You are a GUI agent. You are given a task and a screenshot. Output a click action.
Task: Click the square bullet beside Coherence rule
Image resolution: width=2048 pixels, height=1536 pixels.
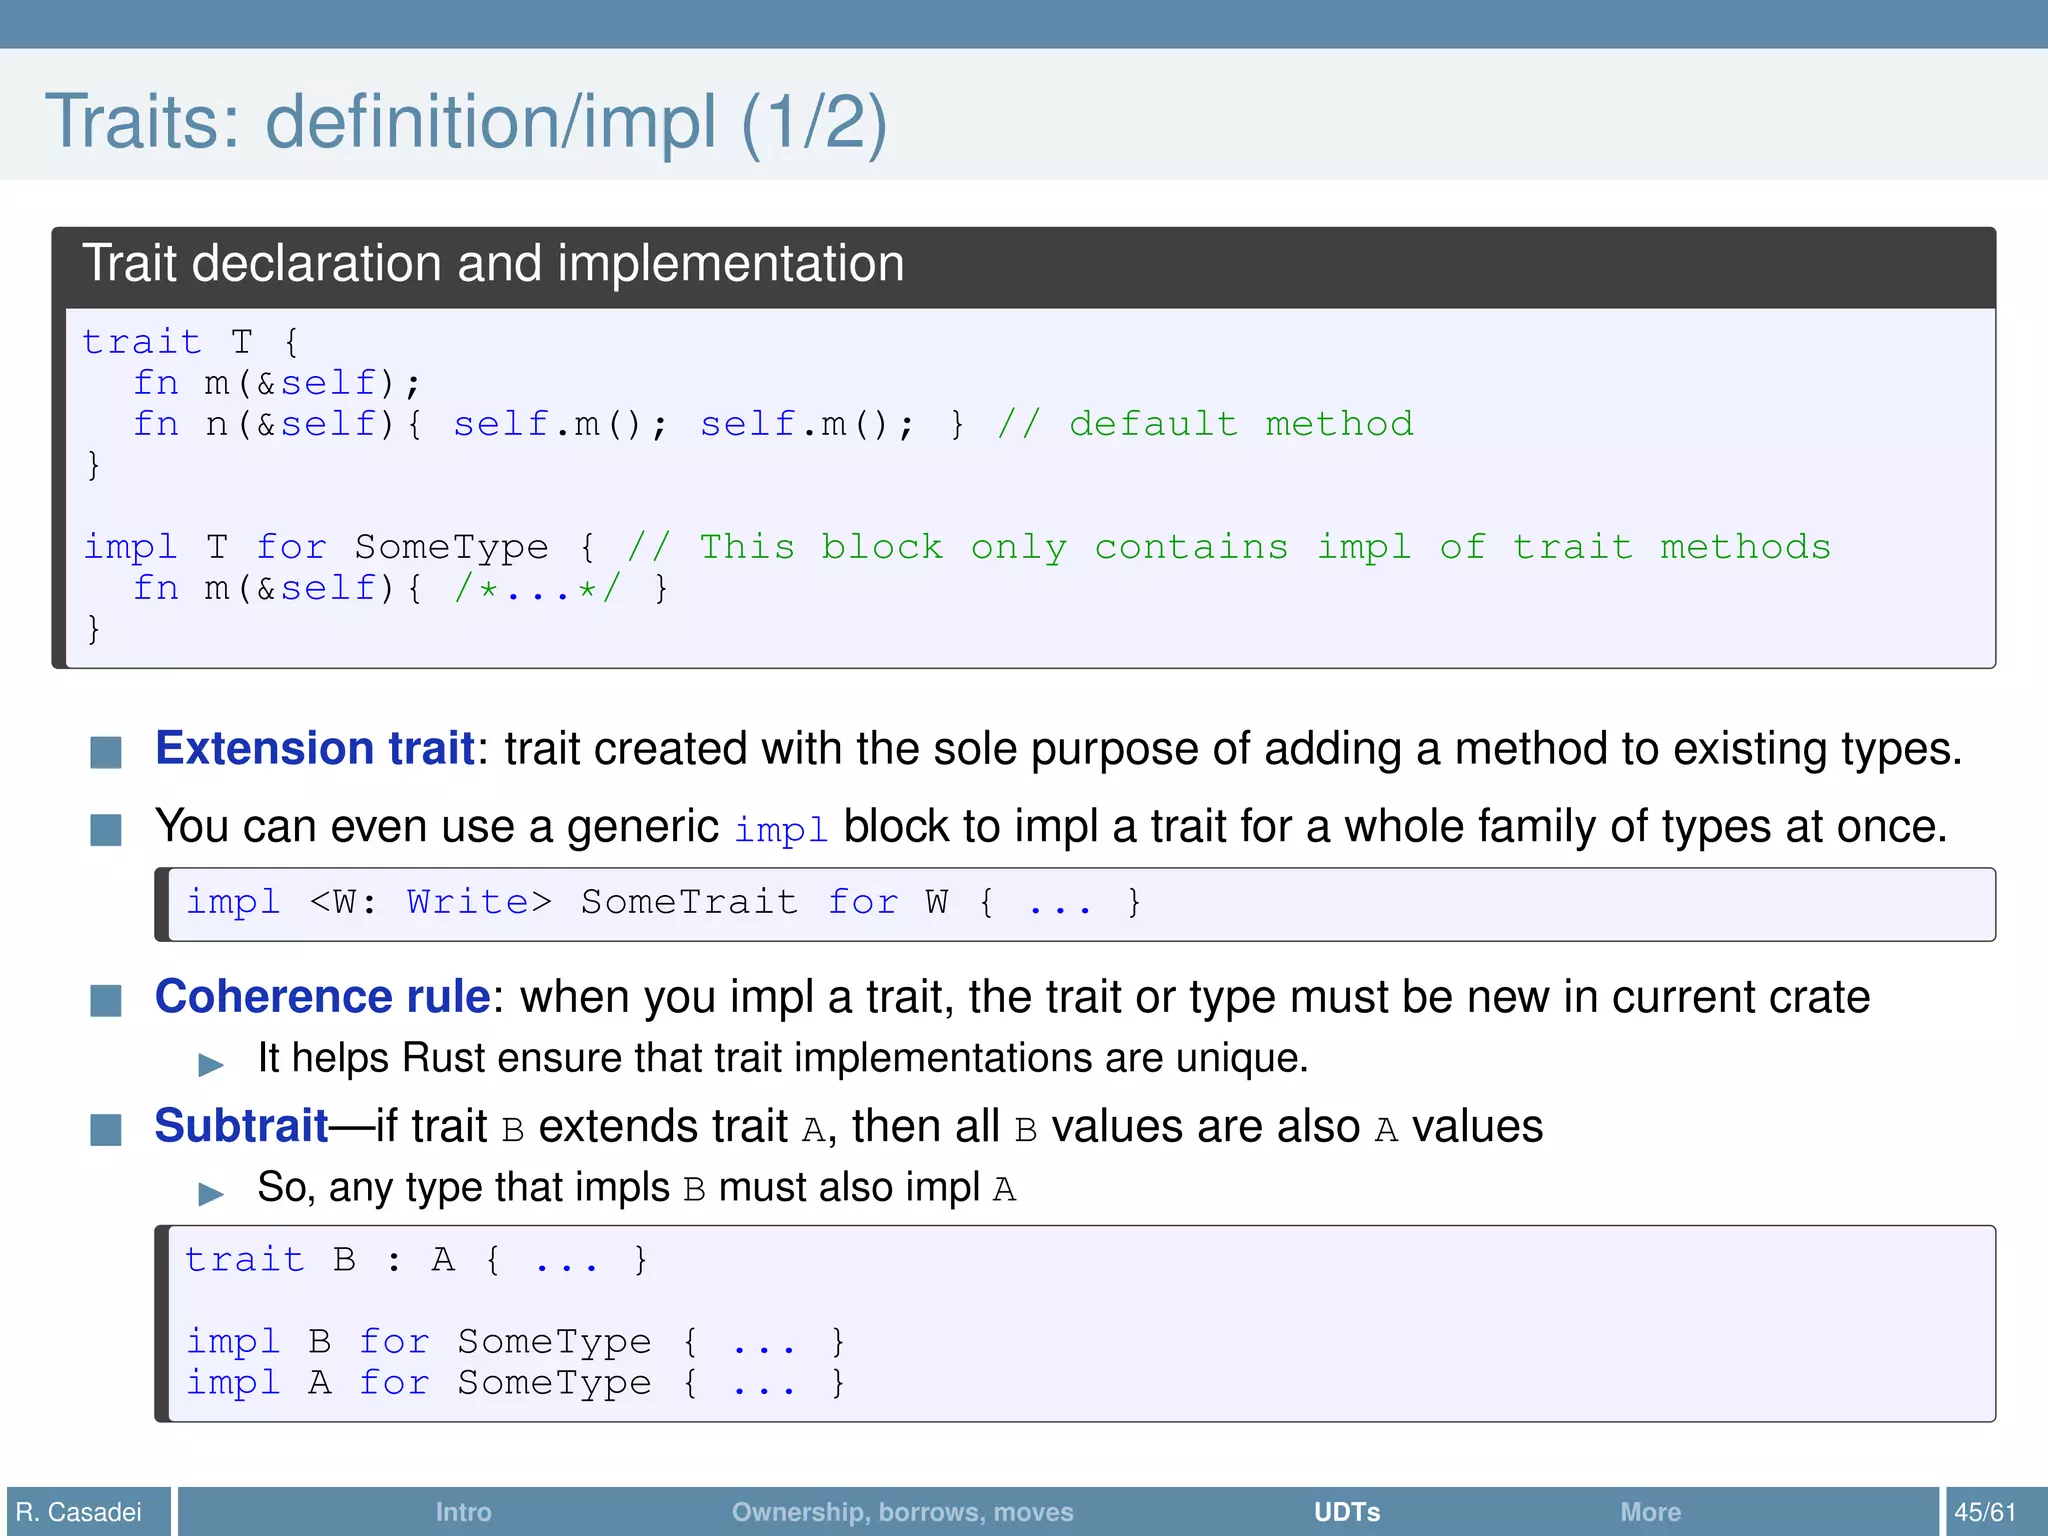(106, 999)
